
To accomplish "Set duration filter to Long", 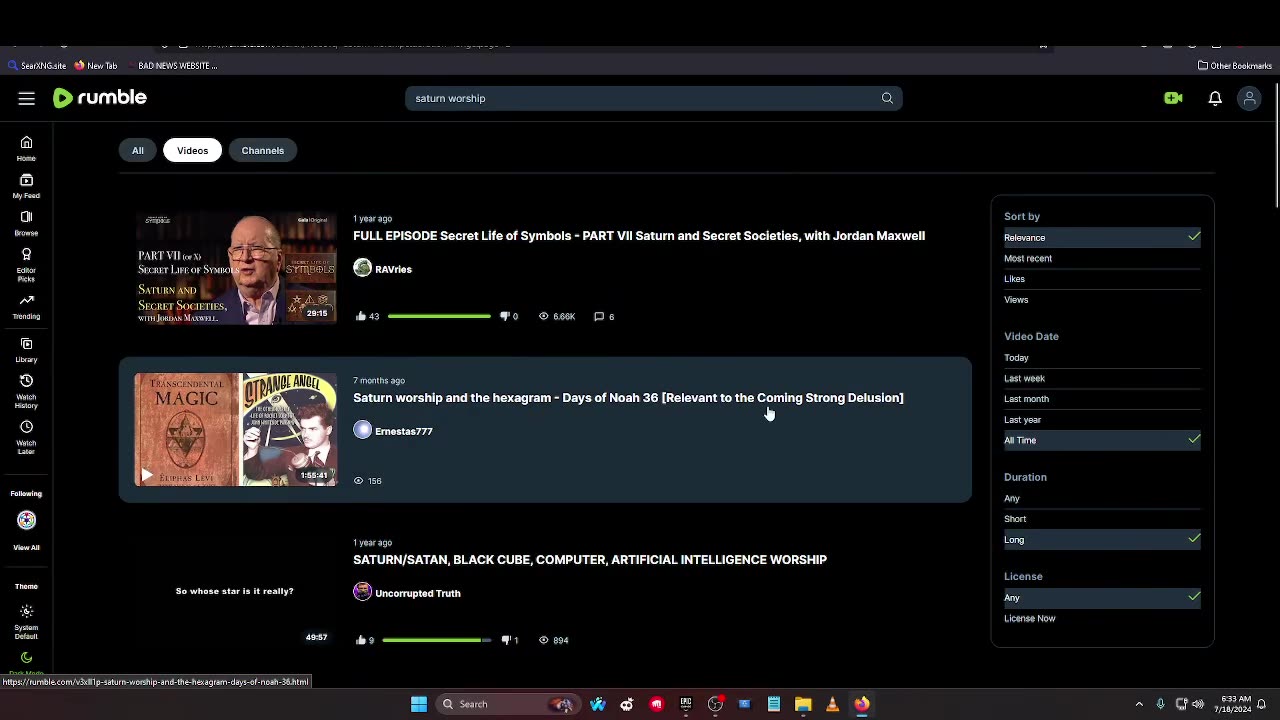I will click(x=1102, y=540).
